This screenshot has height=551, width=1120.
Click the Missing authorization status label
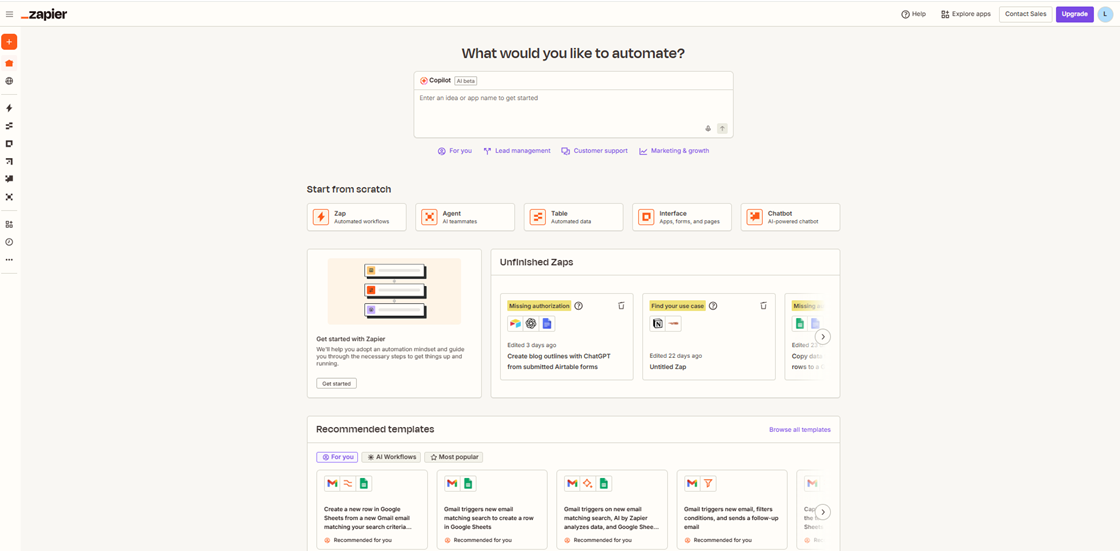pos(539,306)
